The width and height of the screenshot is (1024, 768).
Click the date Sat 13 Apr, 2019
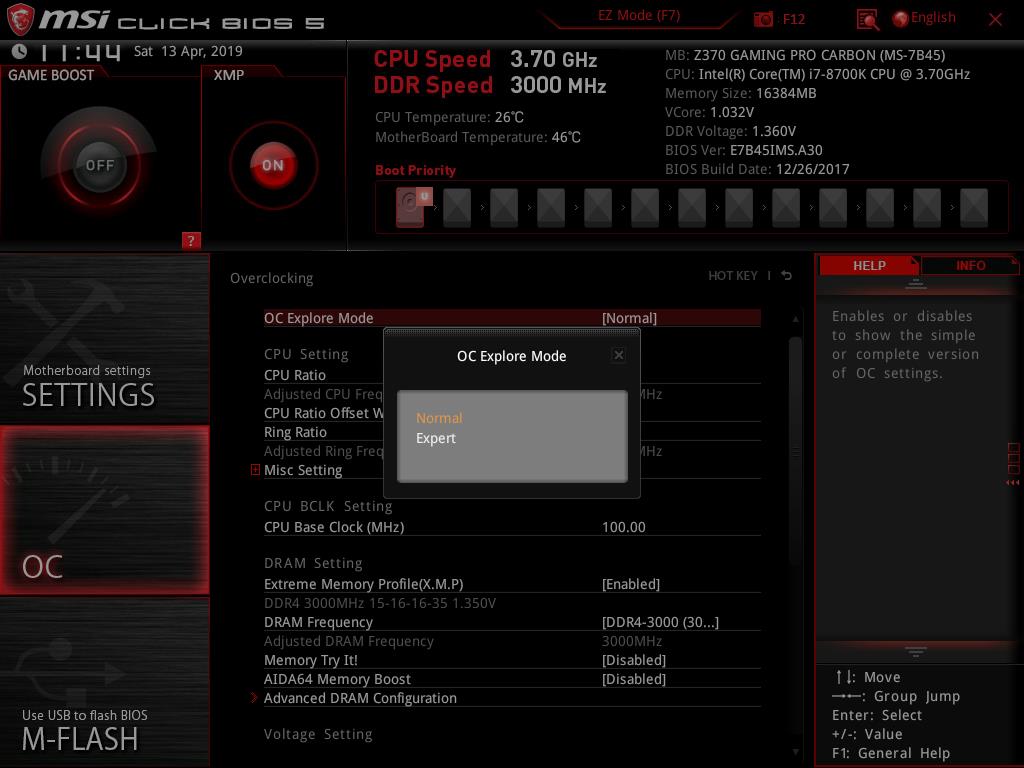pyautogui.click(x=188, y=51)
